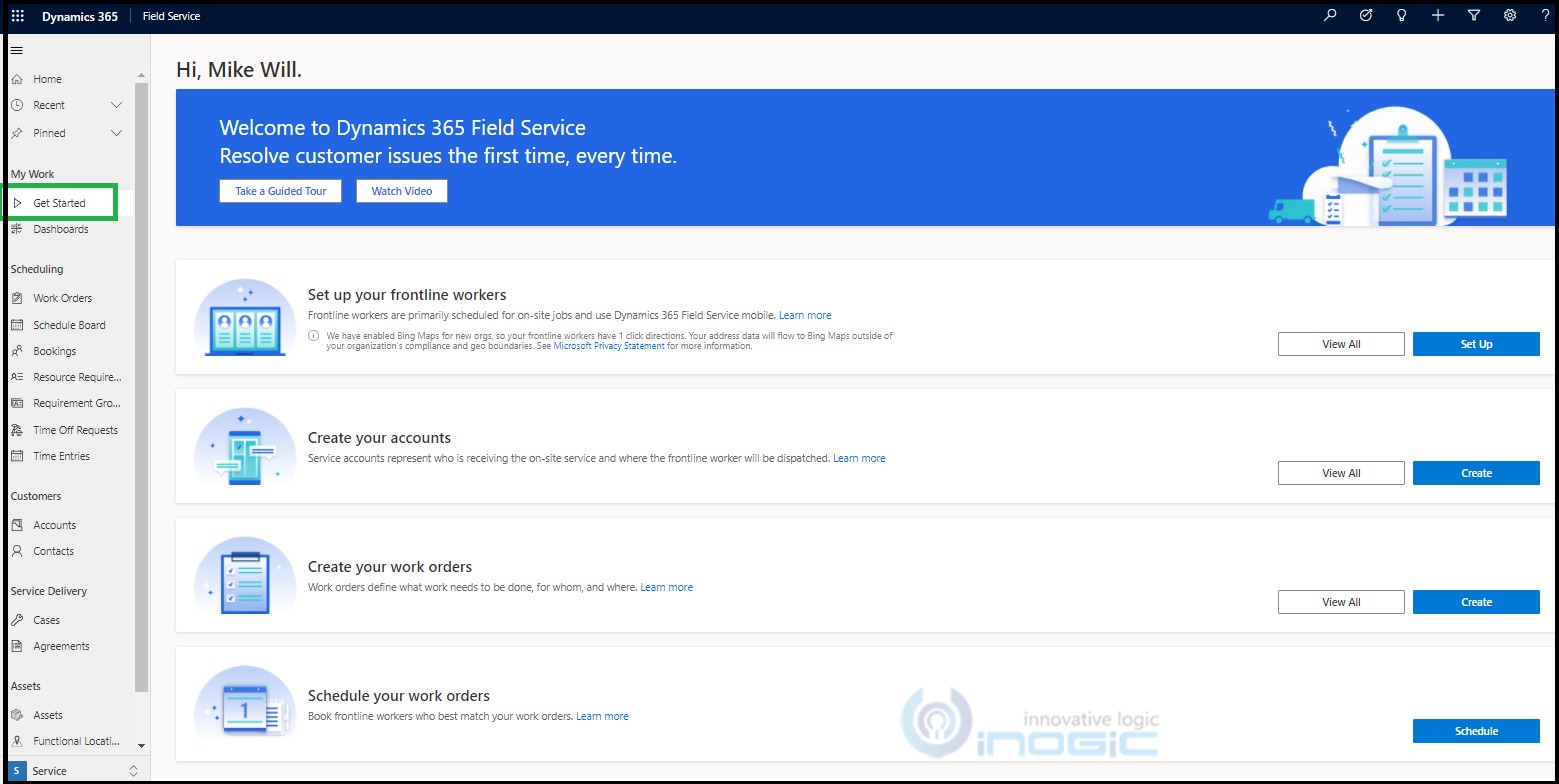This screenshot has width=1559, height=784.
Task: Open the settings gear icon
Action: tap(1510, 15)
